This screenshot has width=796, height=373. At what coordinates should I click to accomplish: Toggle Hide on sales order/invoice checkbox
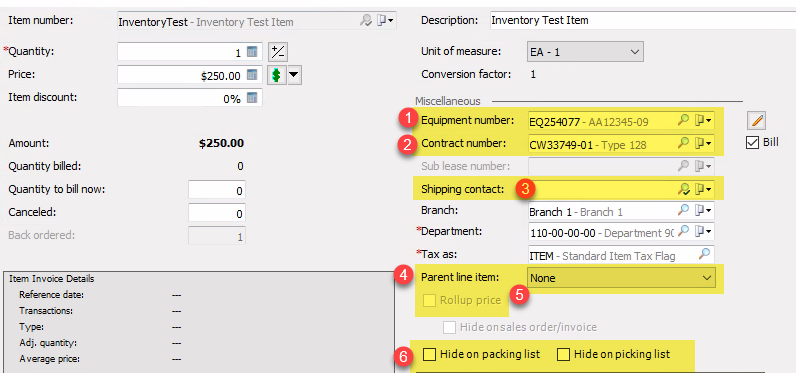coord(449,327)
